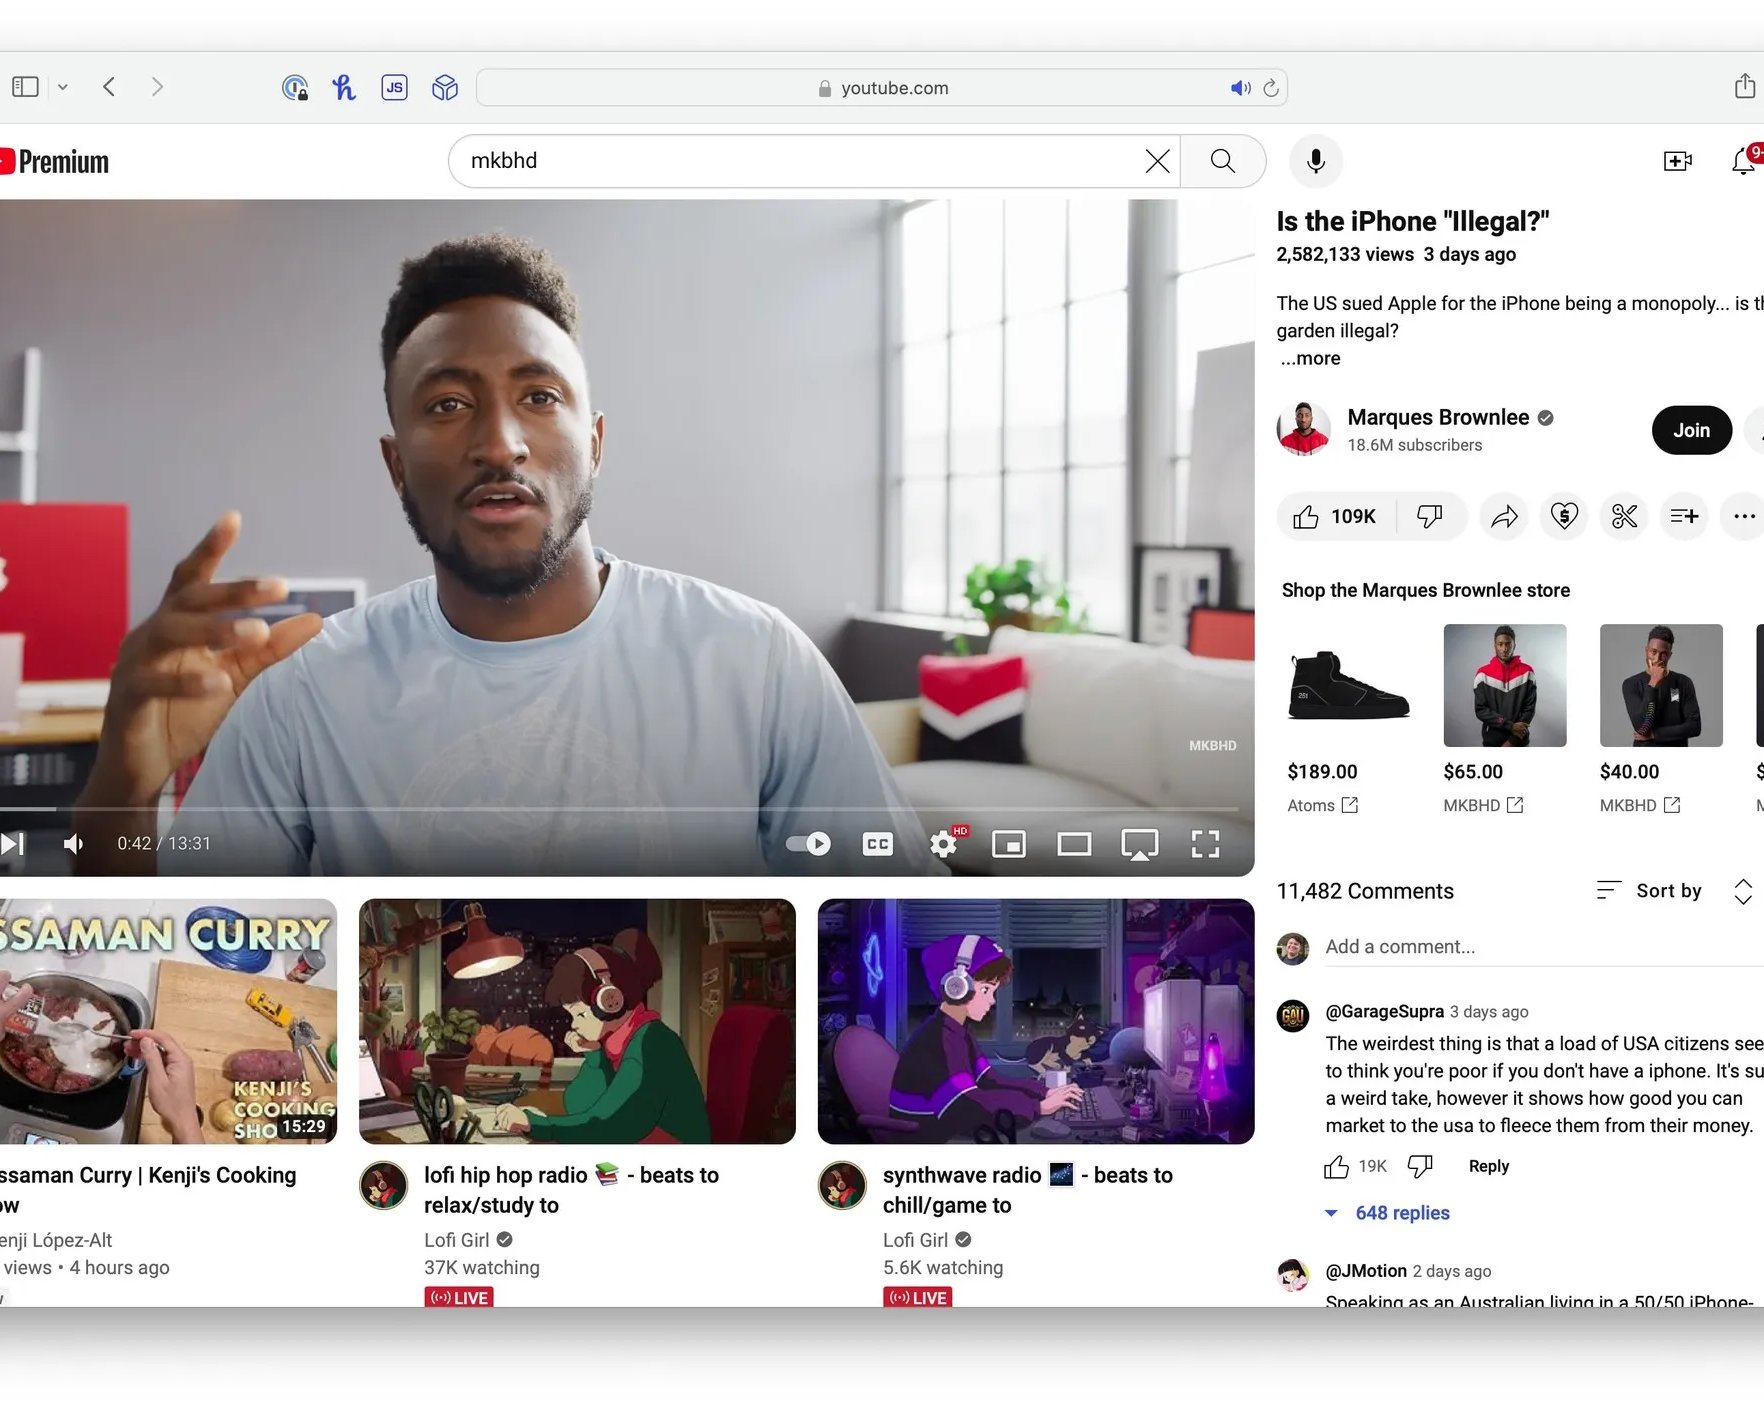Mute the video player volume
This screenshot has width=1764, height=1408.
[x=73, y=844]
